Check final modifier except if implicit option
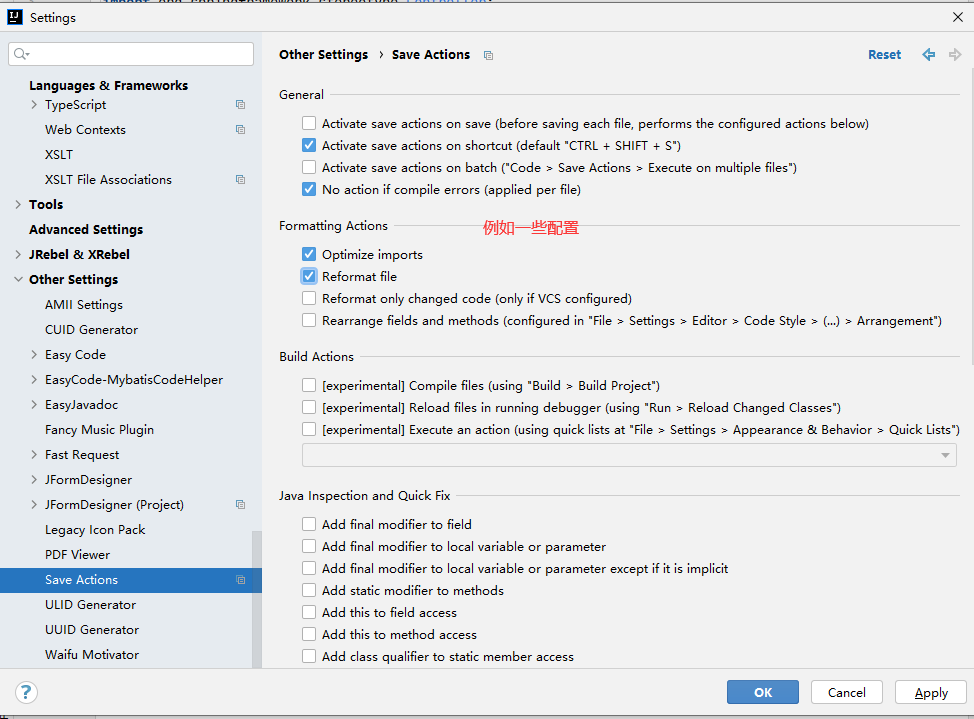The height and width of the screenshot is (719, 974). click(309, 568)
